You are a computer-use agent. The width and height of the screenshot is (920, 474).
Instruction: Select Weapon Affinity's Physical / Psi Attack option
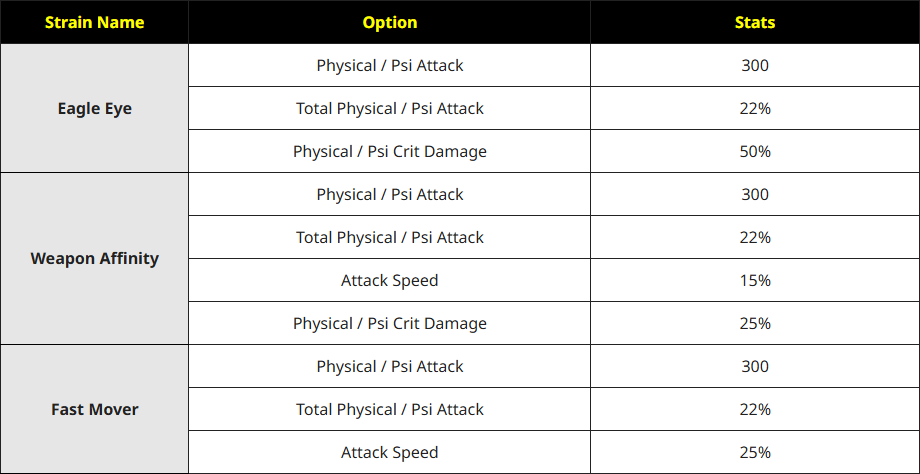[x=390, y=194]
